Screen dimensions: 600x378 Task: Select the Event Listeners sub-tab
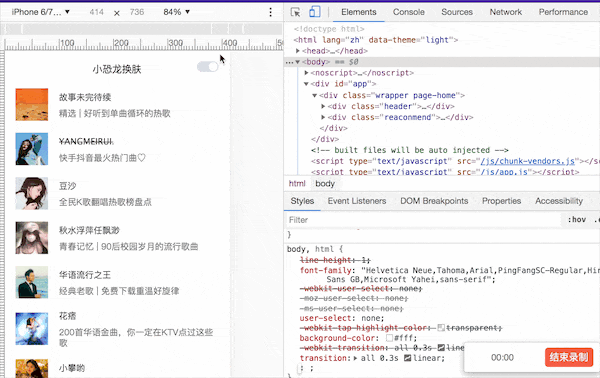click(357, 201)
